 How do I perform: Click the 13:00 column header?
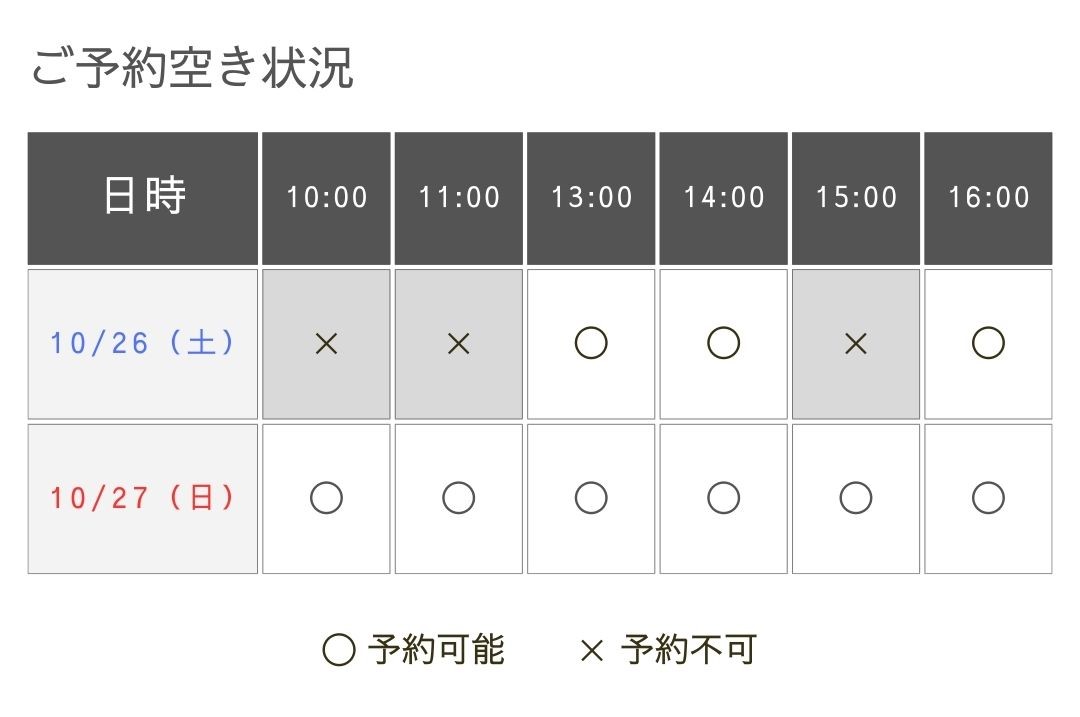(591, 198)
